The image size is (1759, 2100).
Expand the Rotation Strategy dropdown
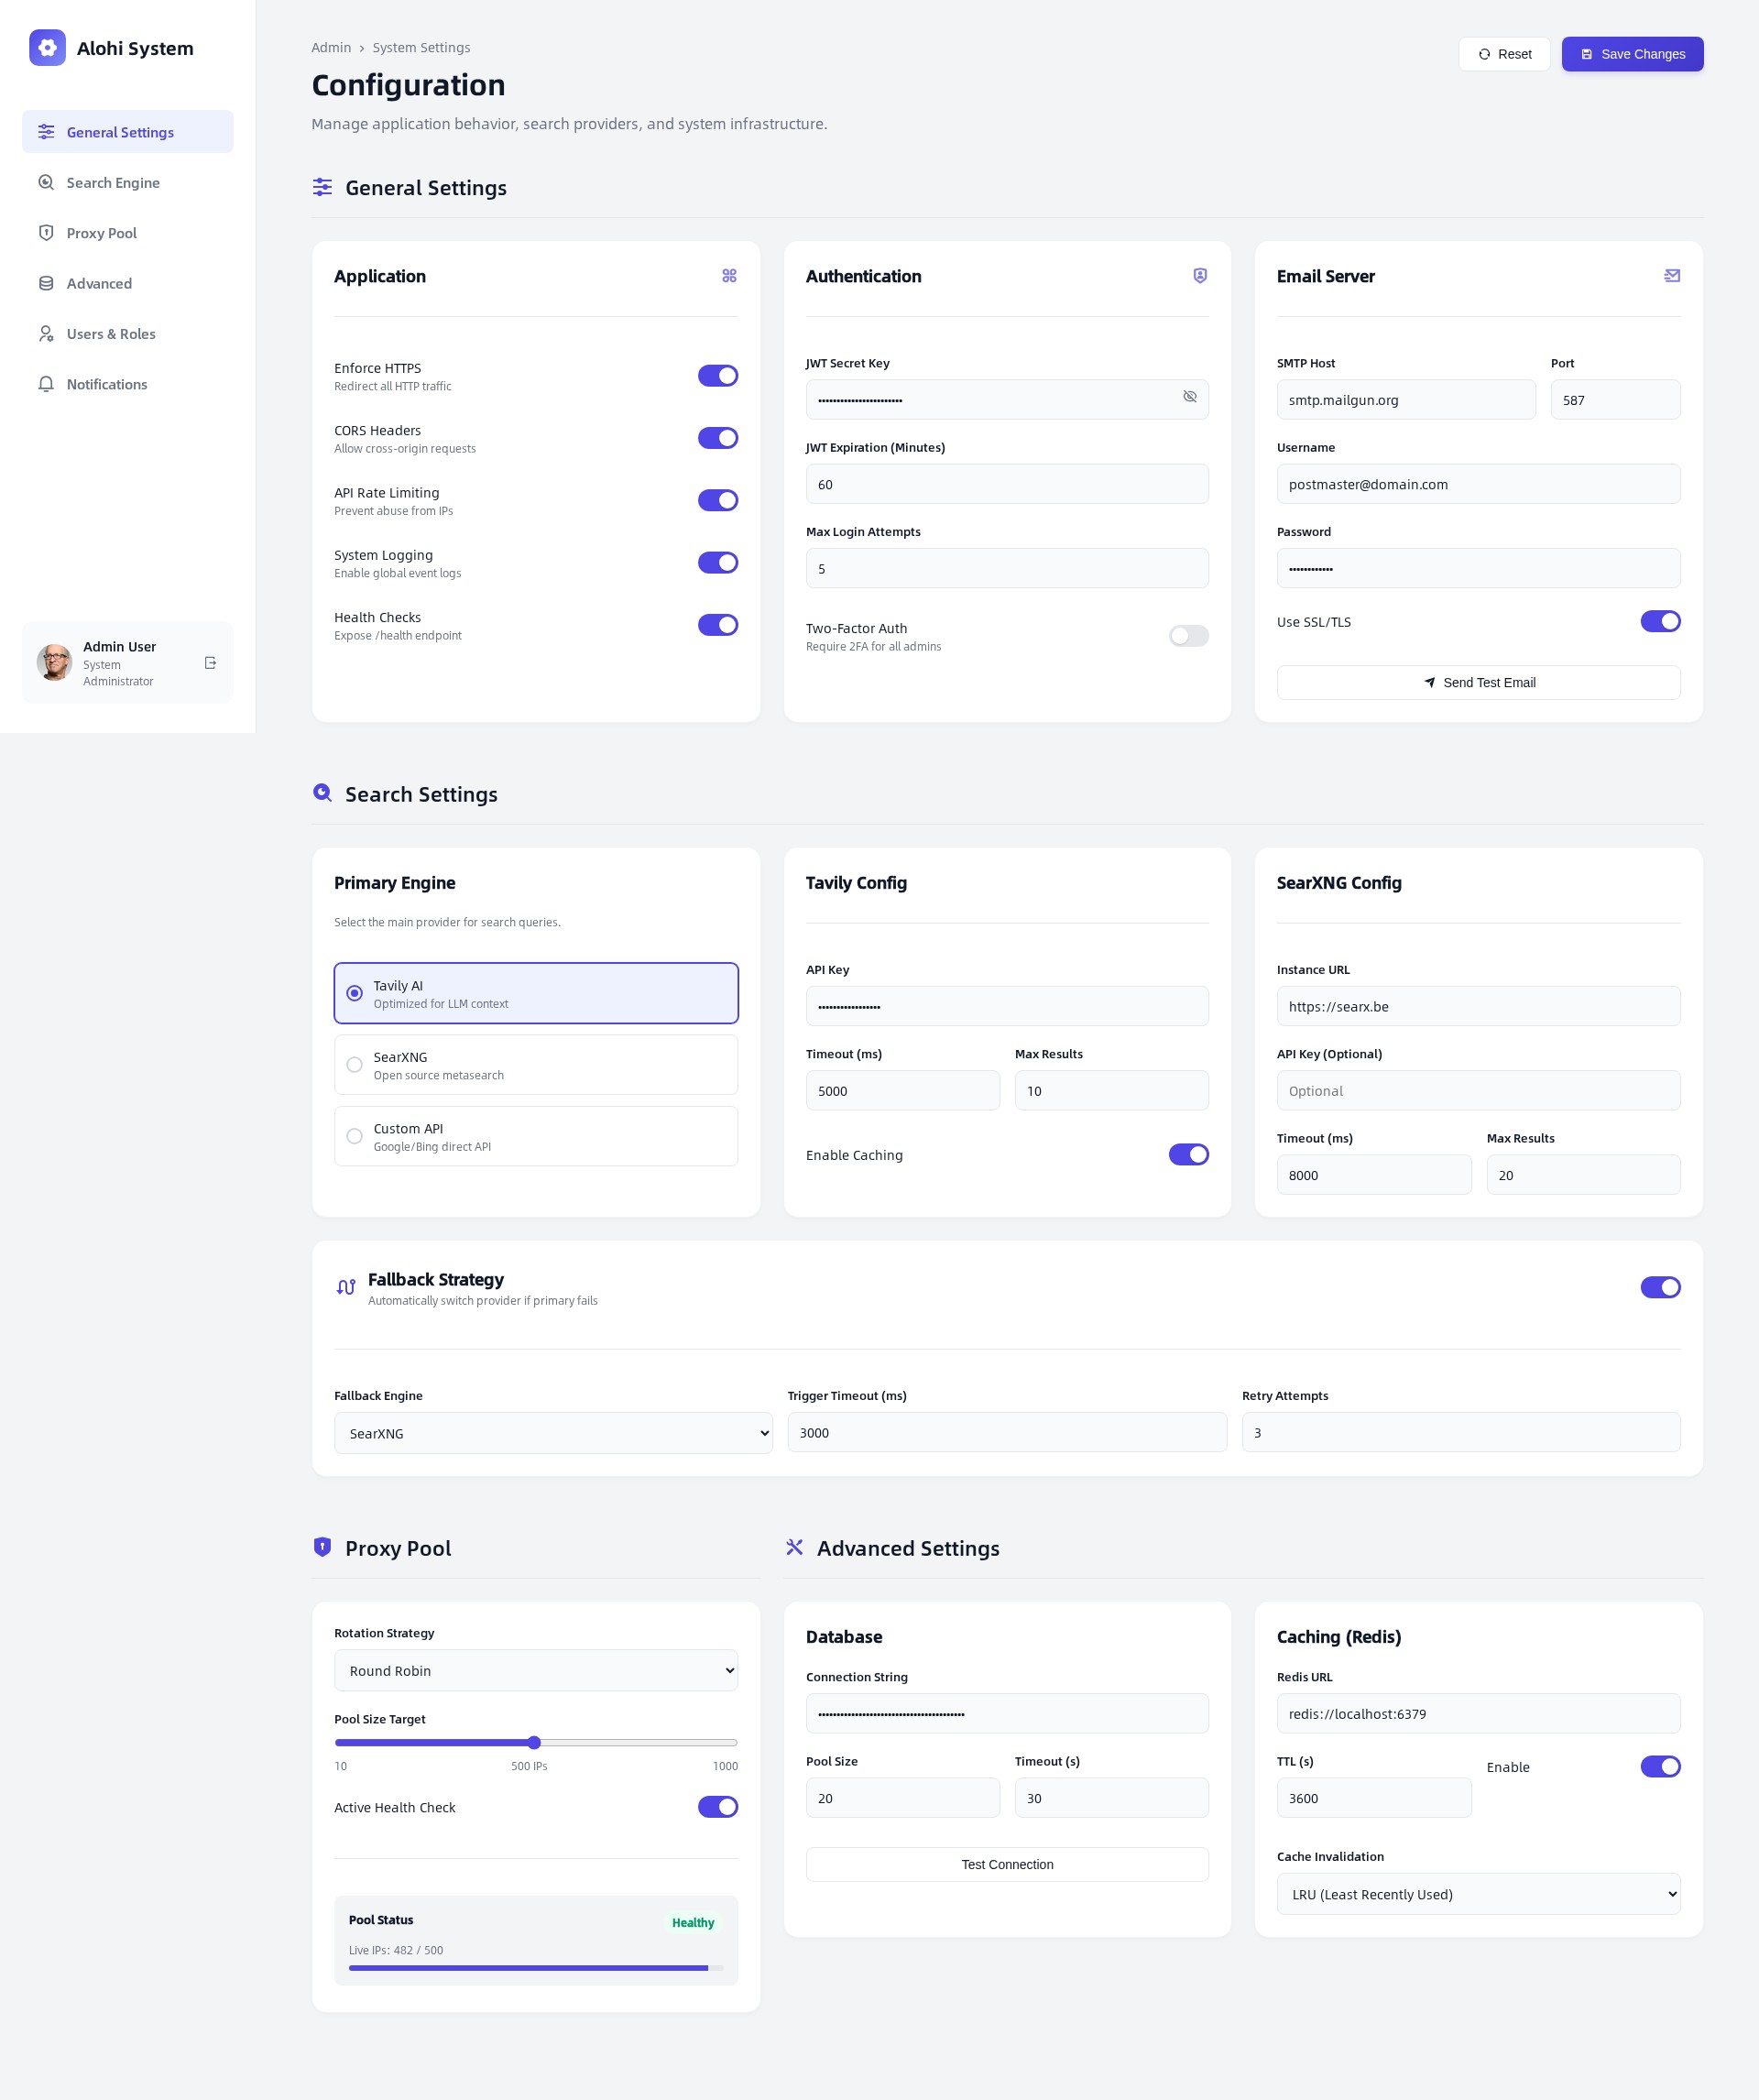coord(535,1671)
